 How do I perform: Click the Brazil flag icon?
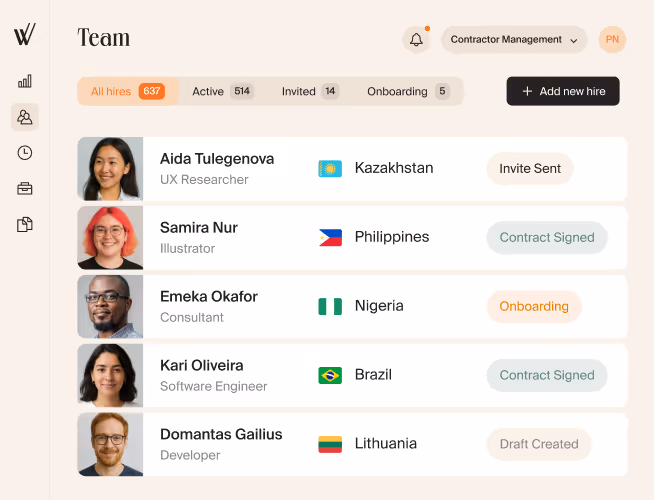point(330,375)
